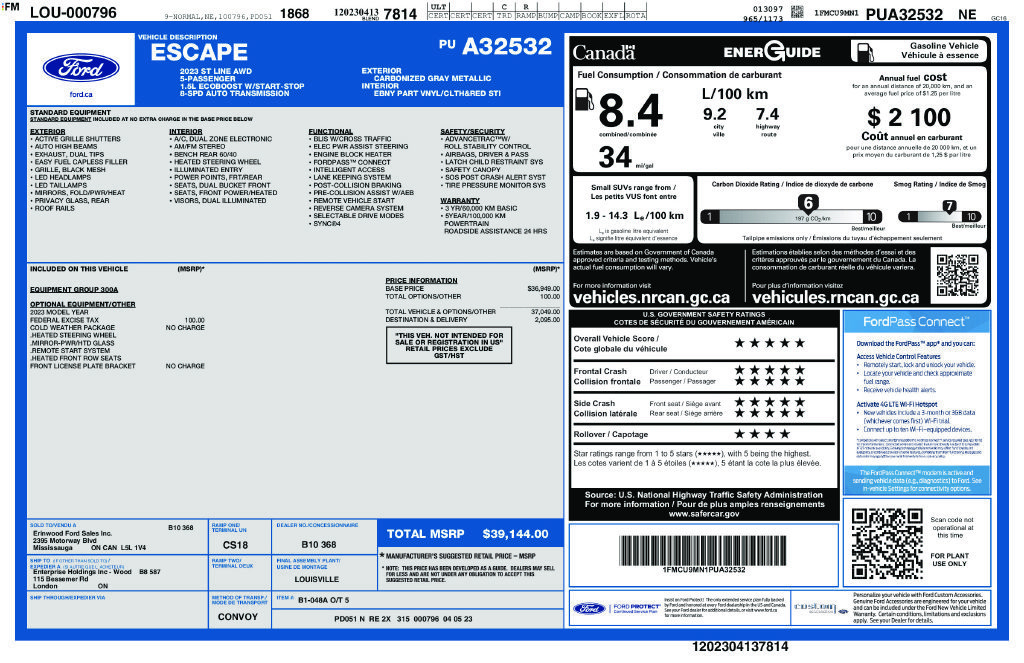
Task: Click the smog rating marker 7
Action: tap(950, 206)
